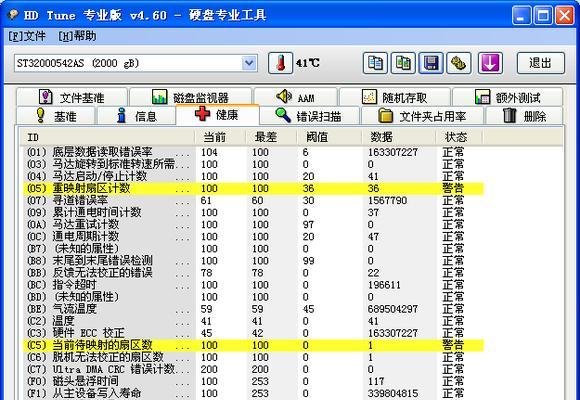Select the (C6) 脱机无法校正的扇区数 row
The image size is (580, 400).
tap(253, 357)
